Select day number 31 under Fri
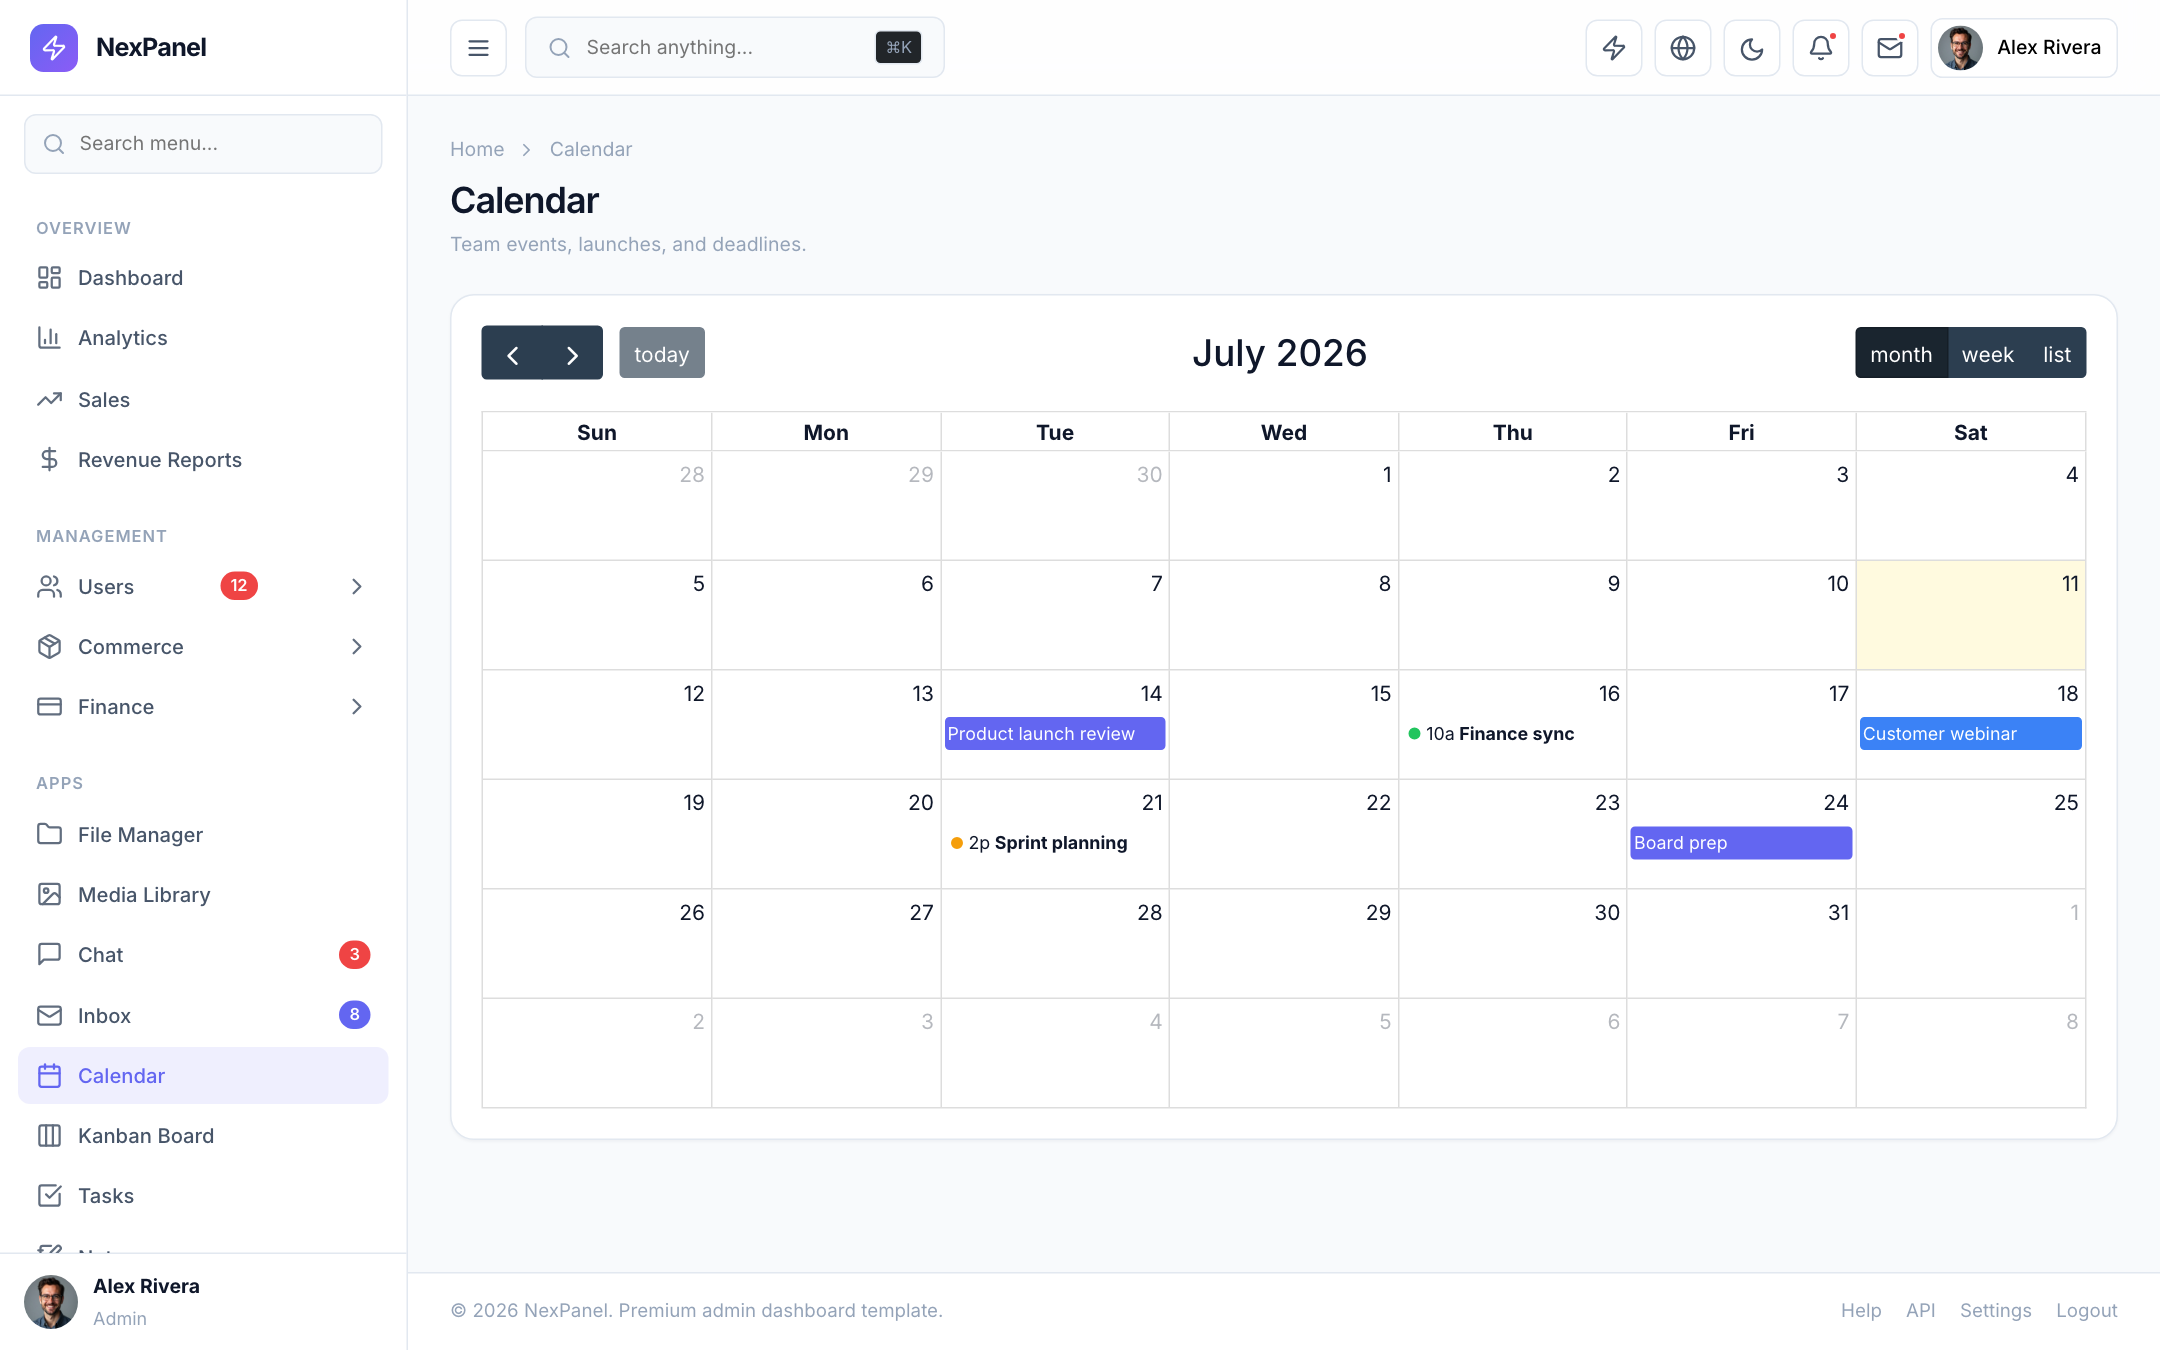2160x1350 pixels. pyautogui.click(x=1838, y=912)
